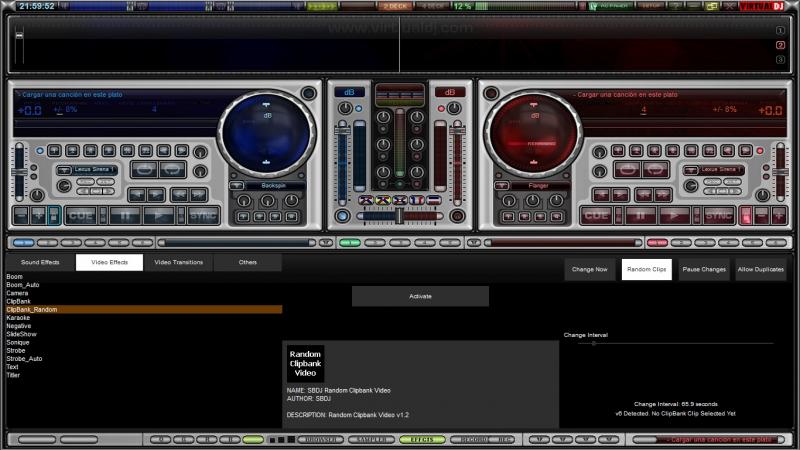Pause the right deck
Viewport: 800px width, 450px height.
click(640, 215)
